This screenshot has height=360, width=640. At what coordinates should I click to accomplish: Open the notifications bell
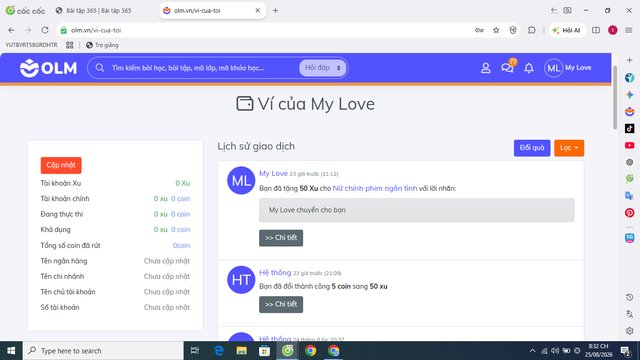point(529,68)
